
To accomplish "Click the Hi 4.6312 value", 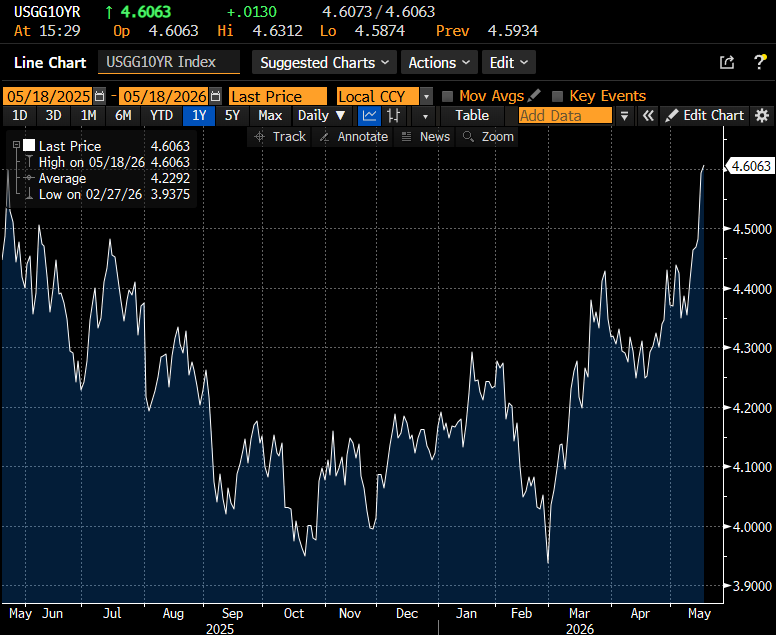I will click(x=278, y=31).
